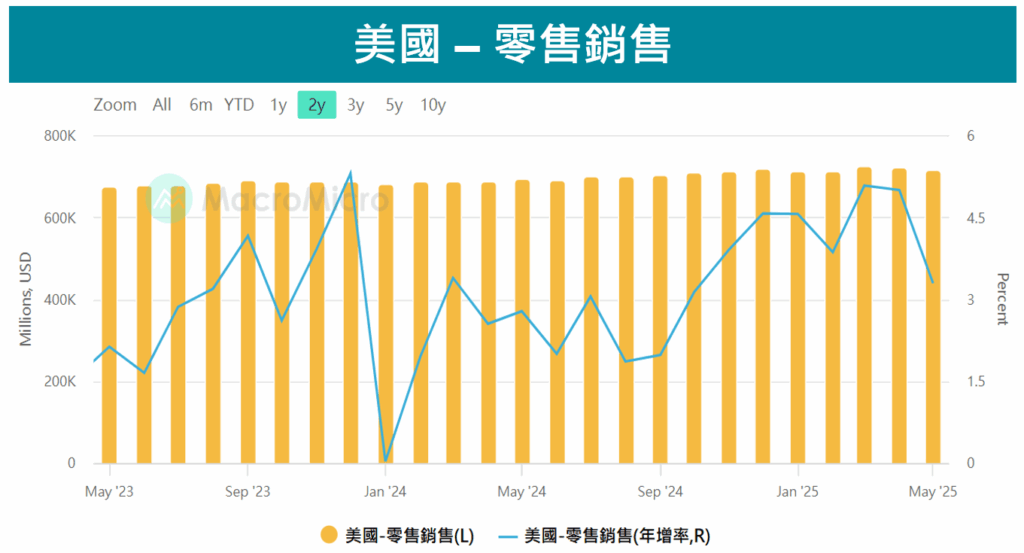
Task: Click the bar above Jan '24
Action: click(x=385, y=324)
